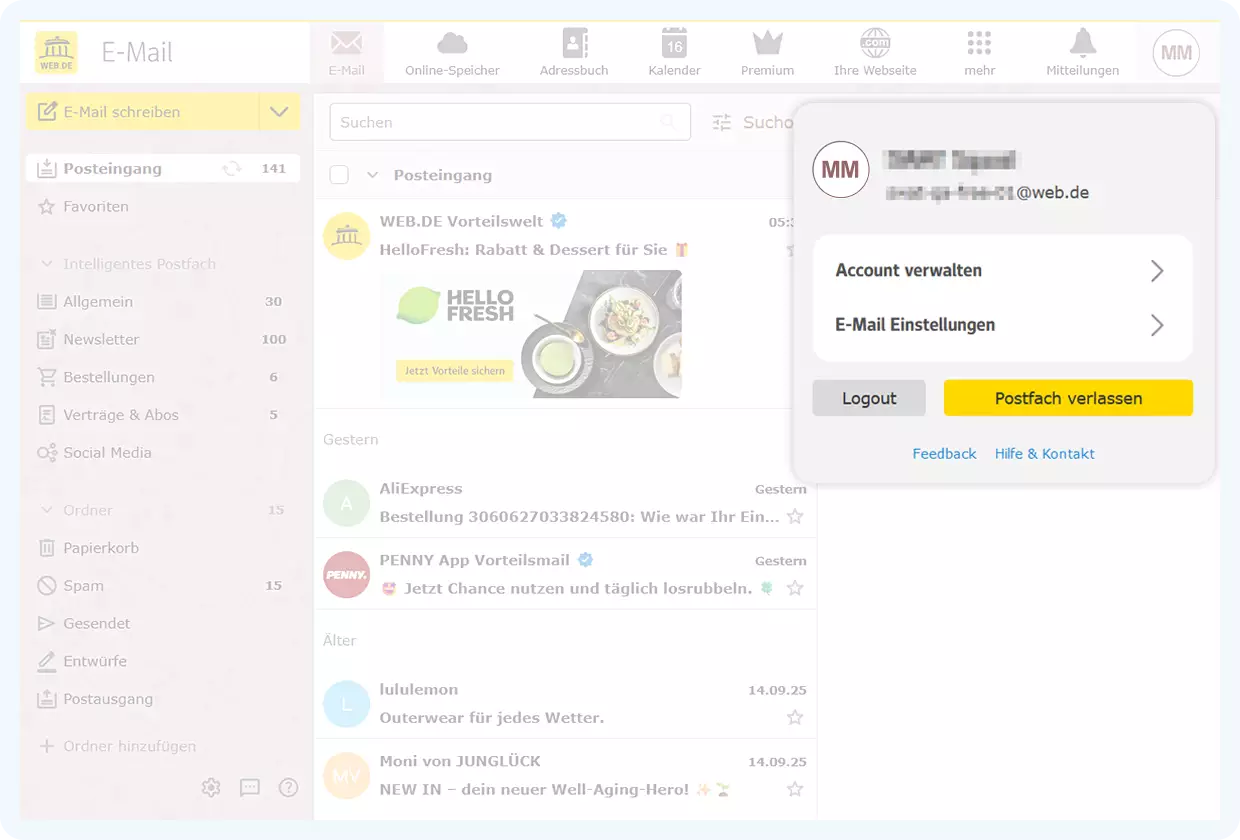Star the lululemon email
1240x840 pixels.
[795, 717]
